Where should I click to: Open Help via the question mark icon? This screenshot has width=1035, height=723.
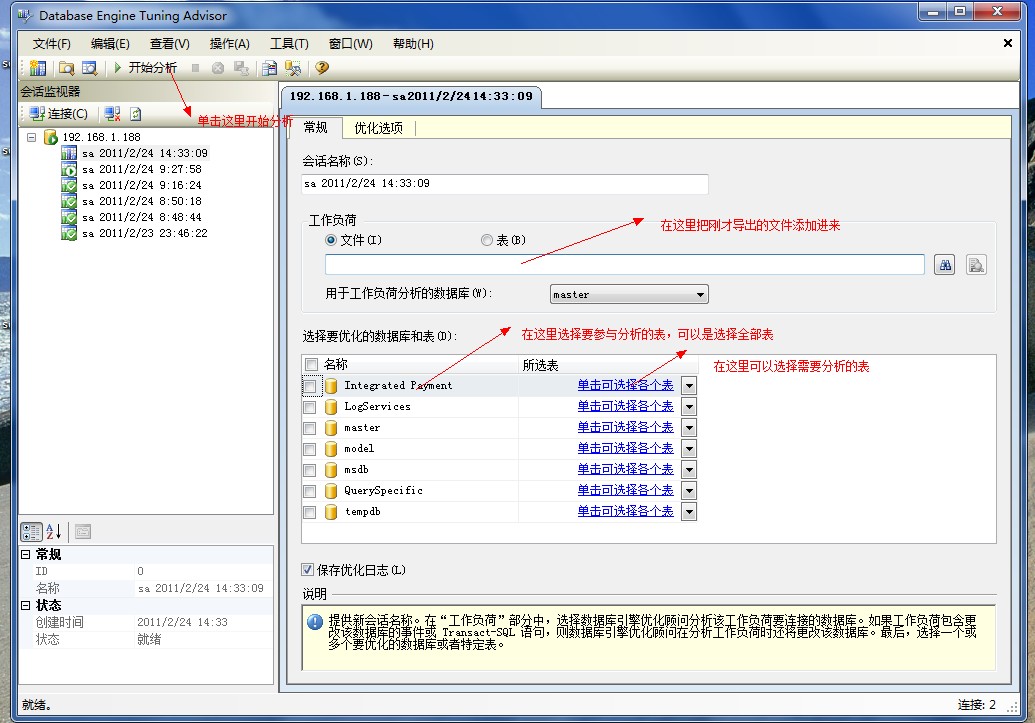(322, 67)
